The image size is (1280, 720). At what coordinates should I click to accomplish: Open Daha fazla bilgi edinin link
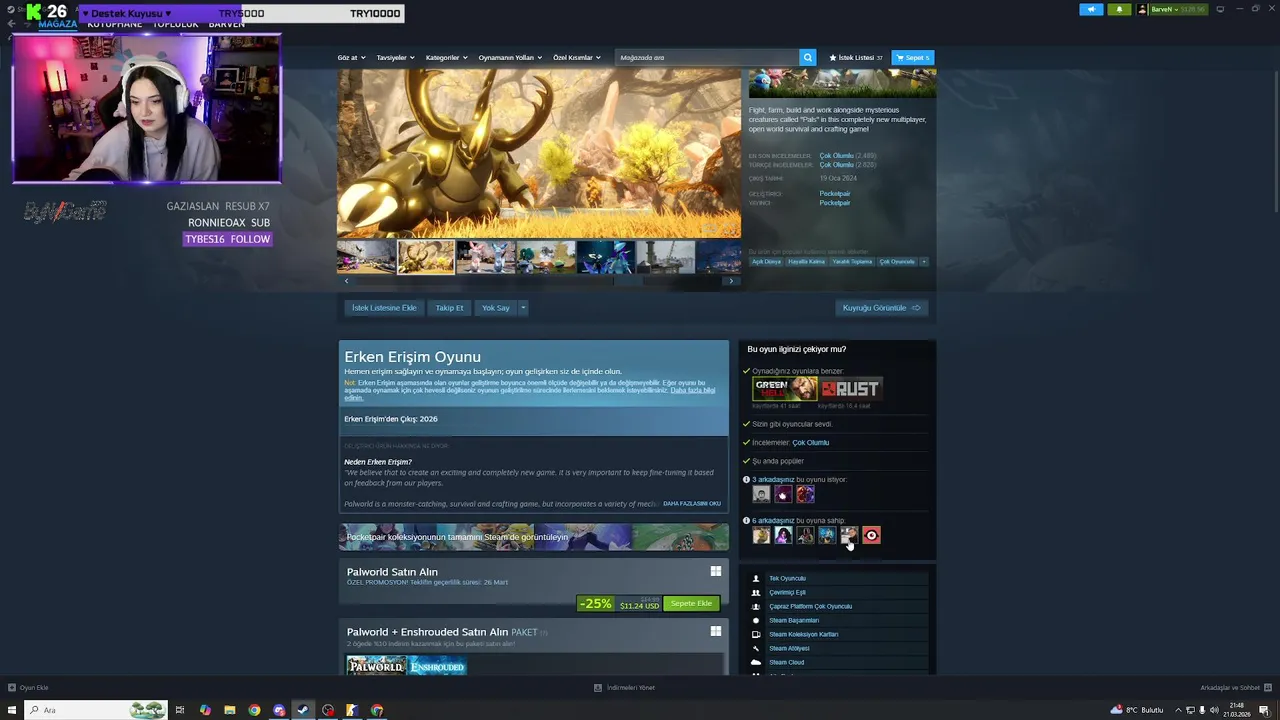tap(693, 390)
